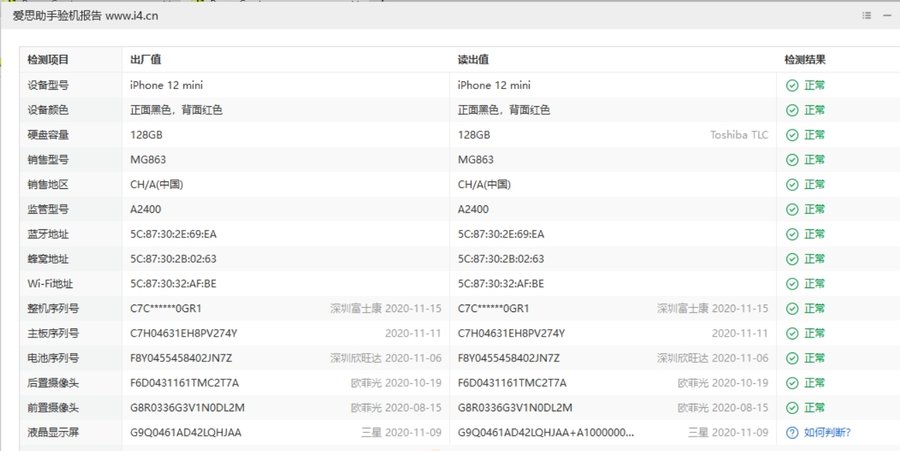Select the 主板序列号 row label

point(53,333)
